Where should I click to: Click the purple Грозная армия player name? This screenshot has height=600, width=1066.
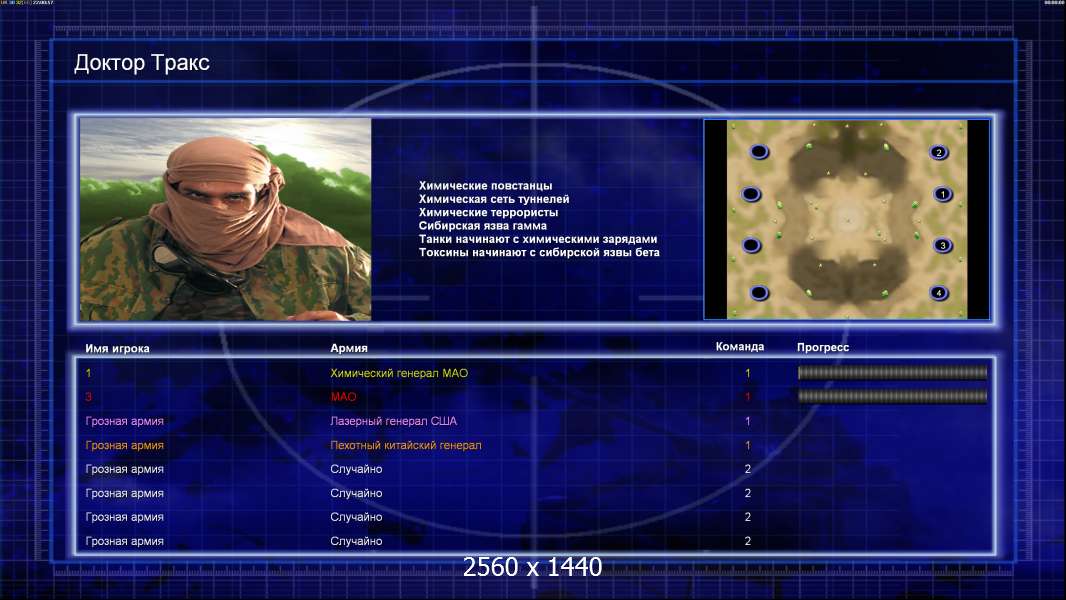click(124, 421)
